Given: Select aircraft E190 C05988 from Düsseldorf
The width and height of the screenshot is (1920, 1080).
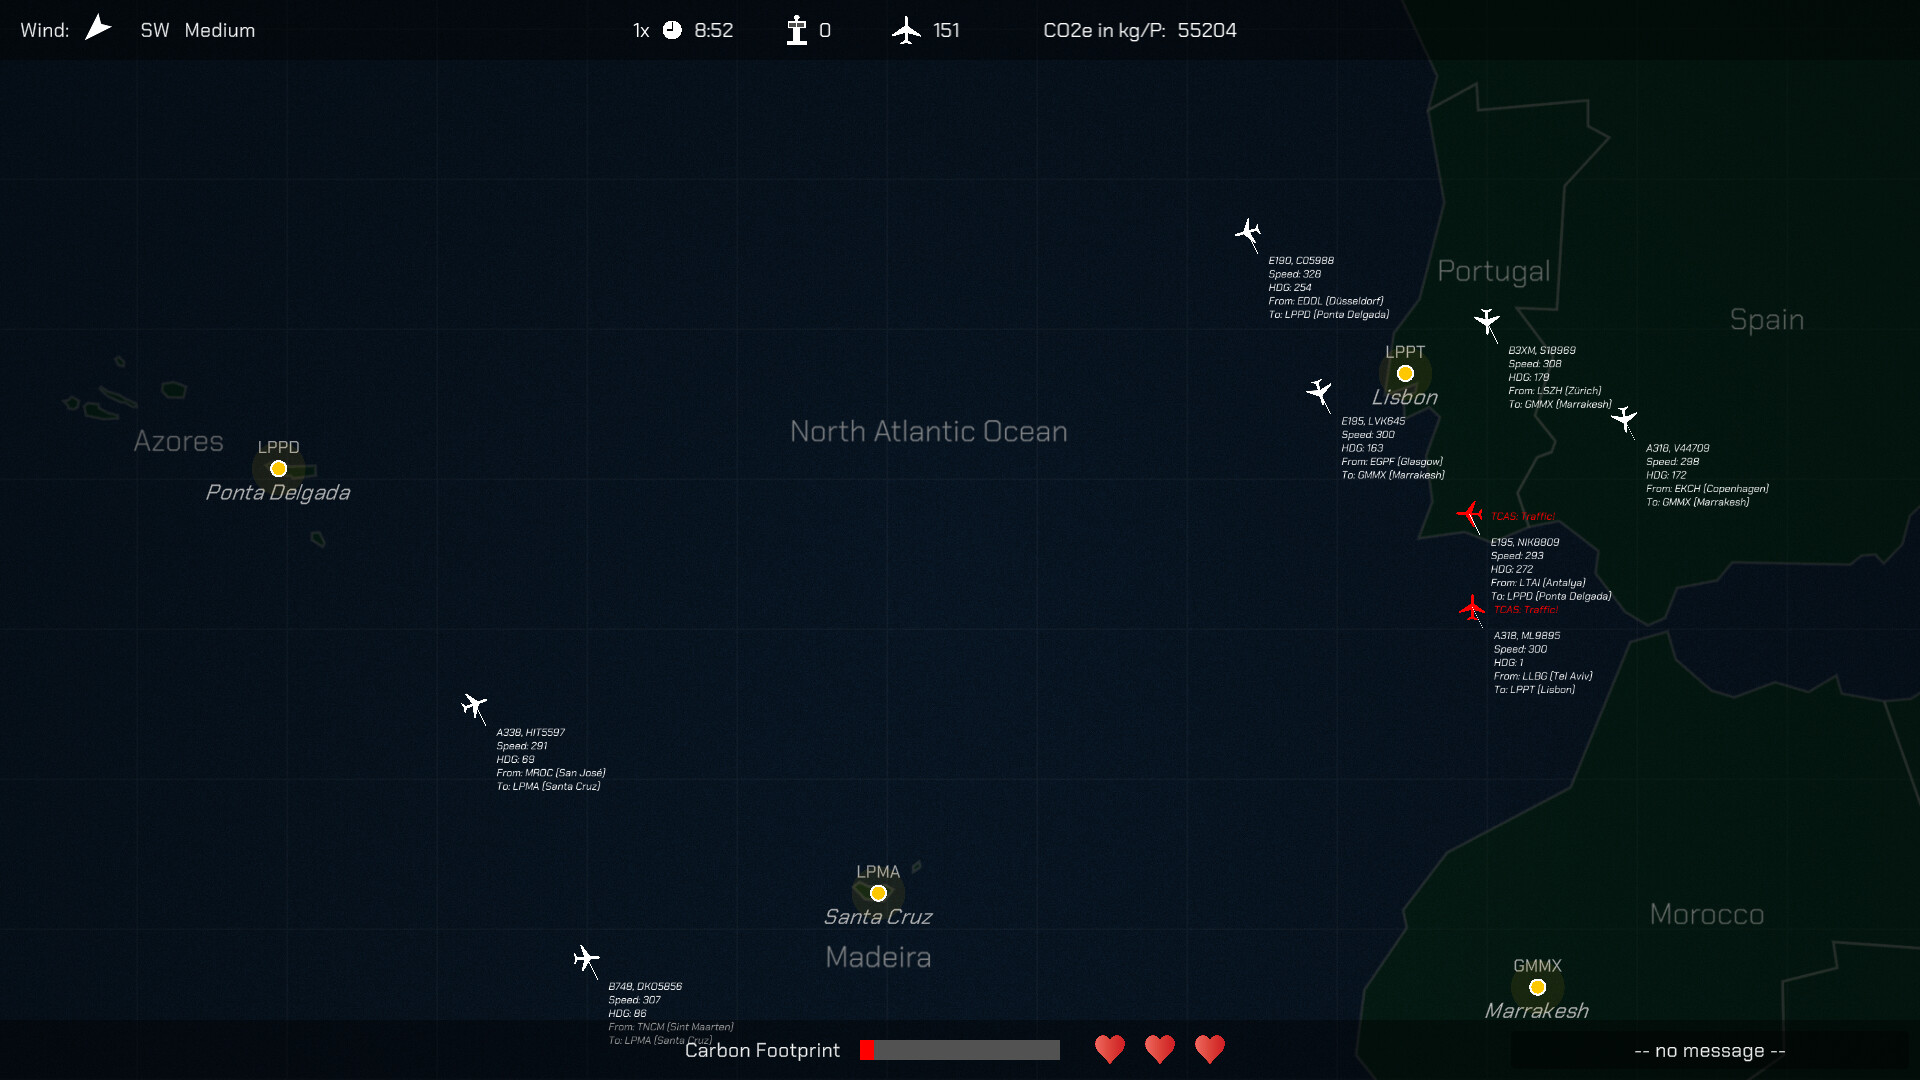Looking at the screenshot, I should tap(1248, 232).
